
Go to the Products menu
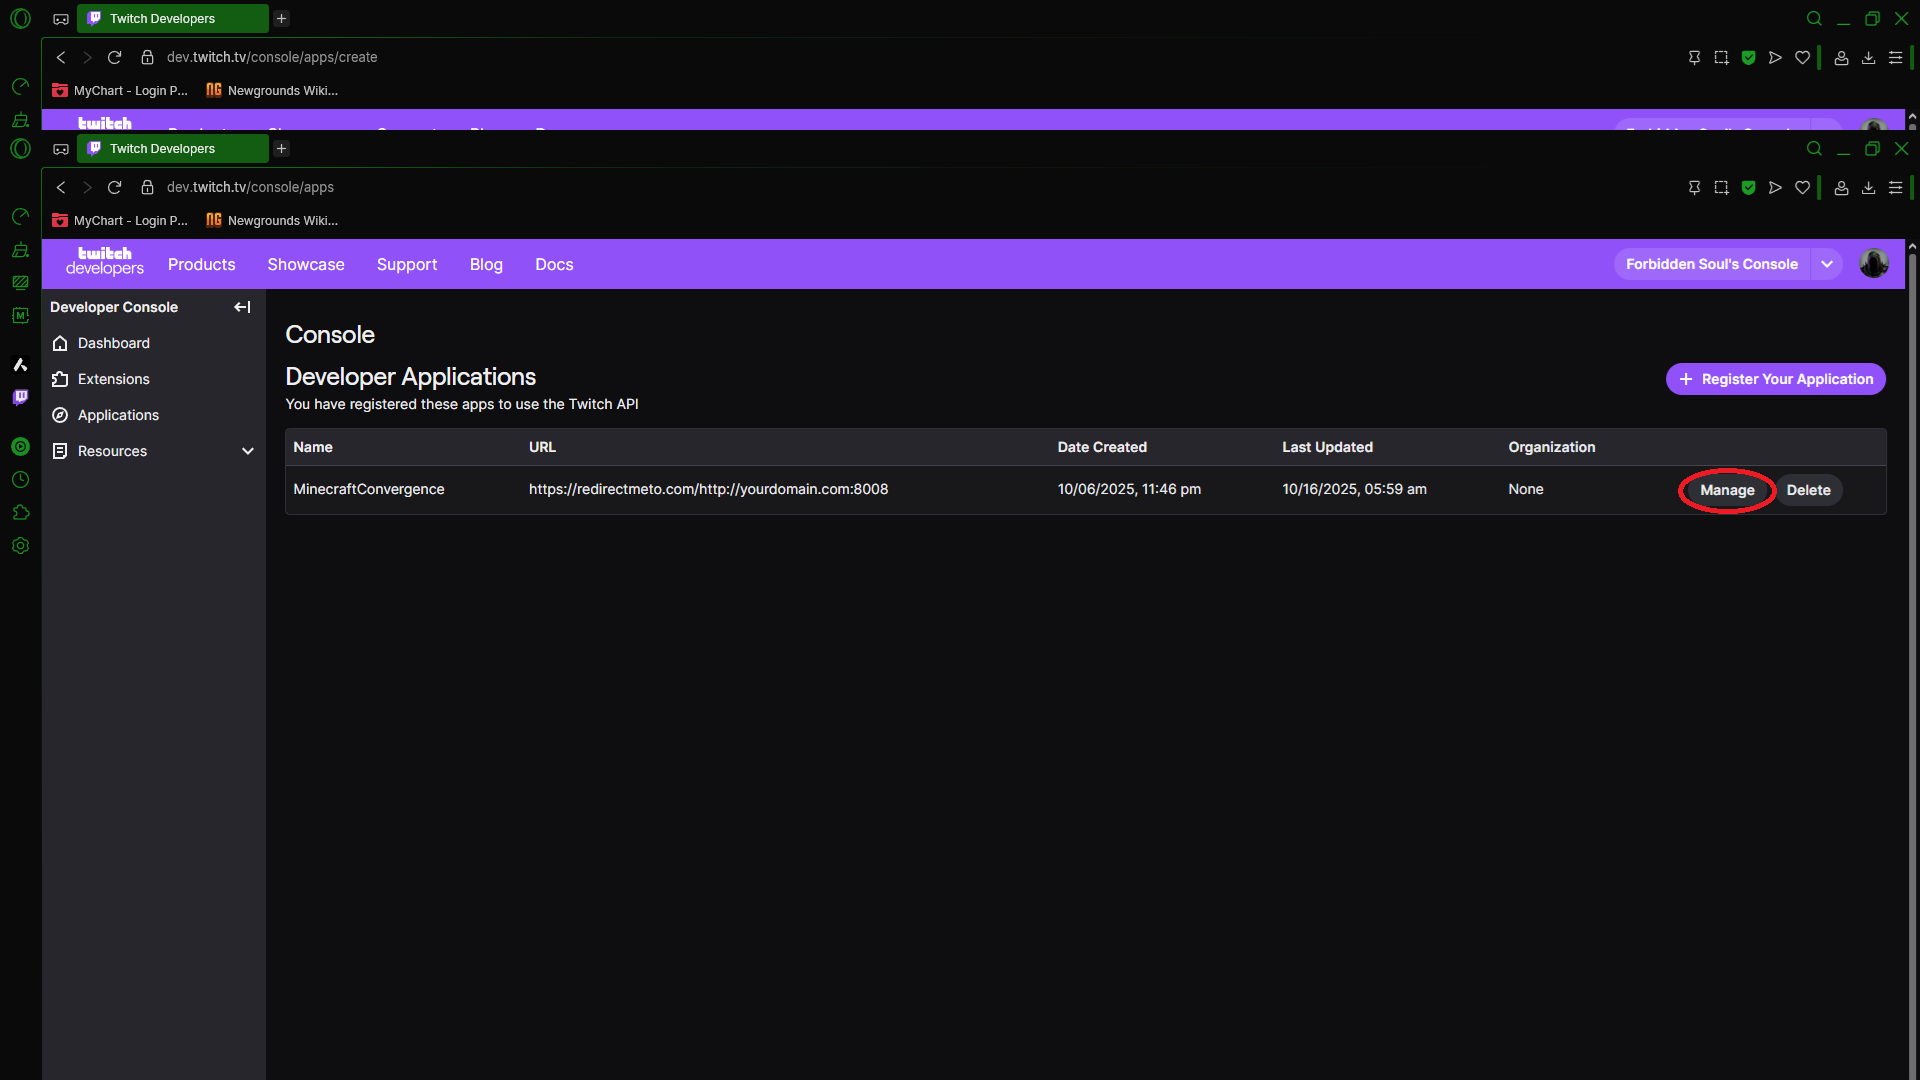(201, 264)
